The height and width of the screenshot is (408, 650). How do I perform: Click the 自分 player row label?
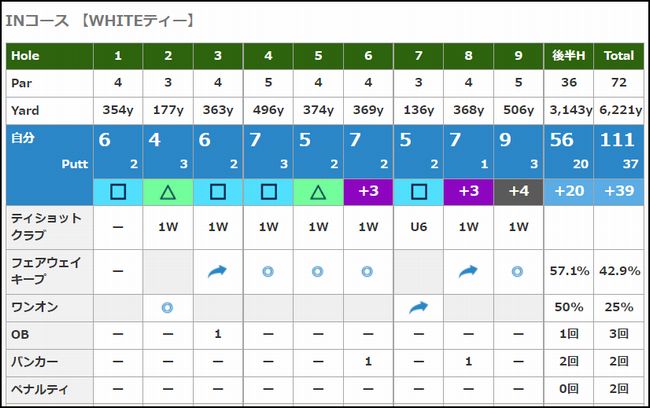pyautogui.click(x=22, y=138)
